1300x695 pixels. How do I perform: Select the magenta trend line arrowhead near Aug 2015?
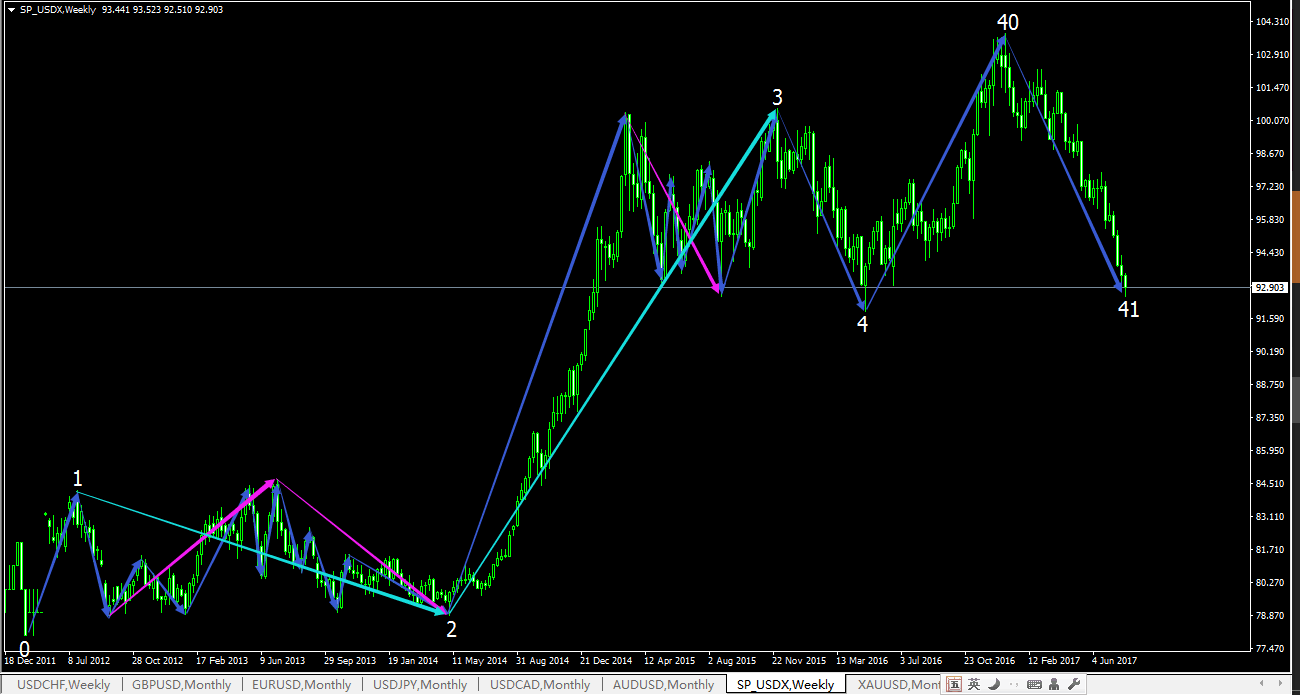click(717, 289)
